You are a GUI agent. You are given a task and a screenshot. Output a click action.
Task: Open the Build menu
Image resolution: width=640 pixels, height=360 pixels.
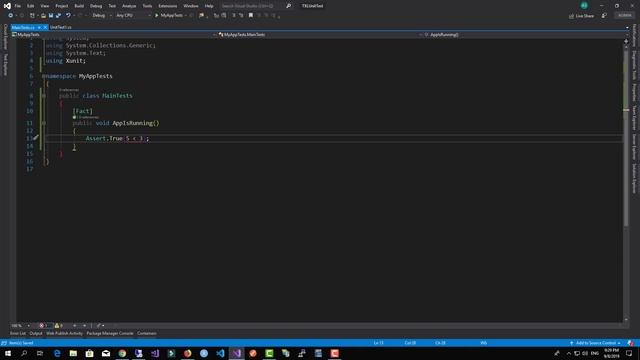[79, 6]
